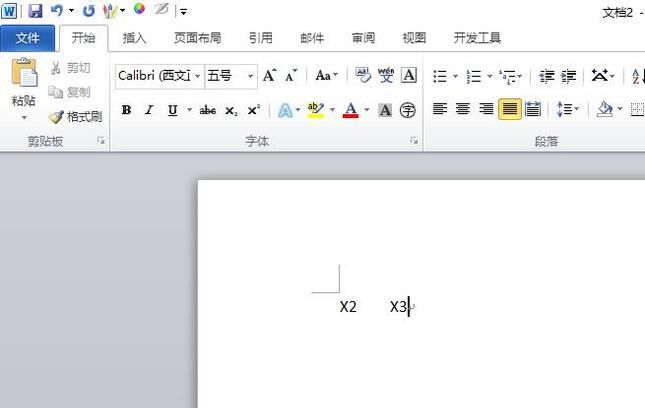Viewport: 645px width, 408px height.
Task: Click the shading paint bucket icon
Action: (x=605, y=109)
